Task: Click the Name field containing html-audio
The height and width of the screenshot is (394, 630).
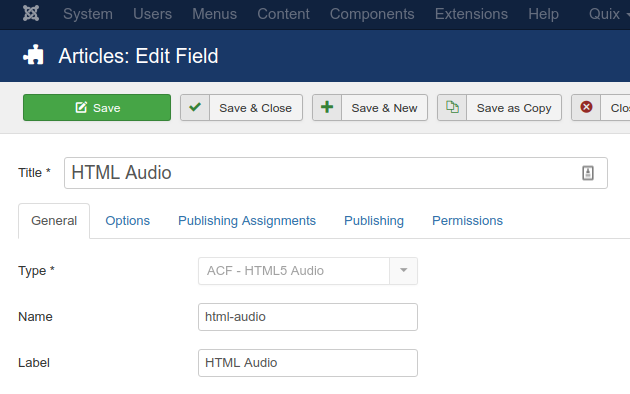Action: [308, 317]
